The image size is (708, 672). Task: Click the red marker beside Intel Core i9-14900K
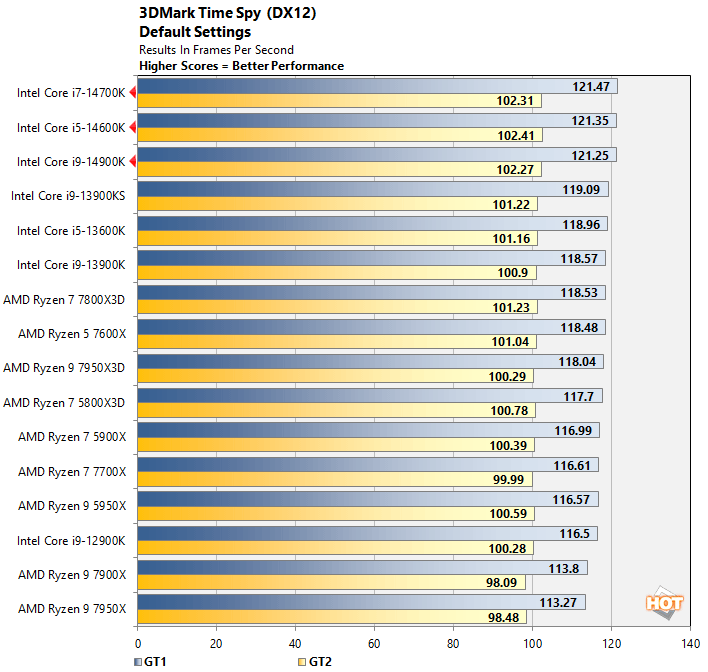(x=133, y=161)
